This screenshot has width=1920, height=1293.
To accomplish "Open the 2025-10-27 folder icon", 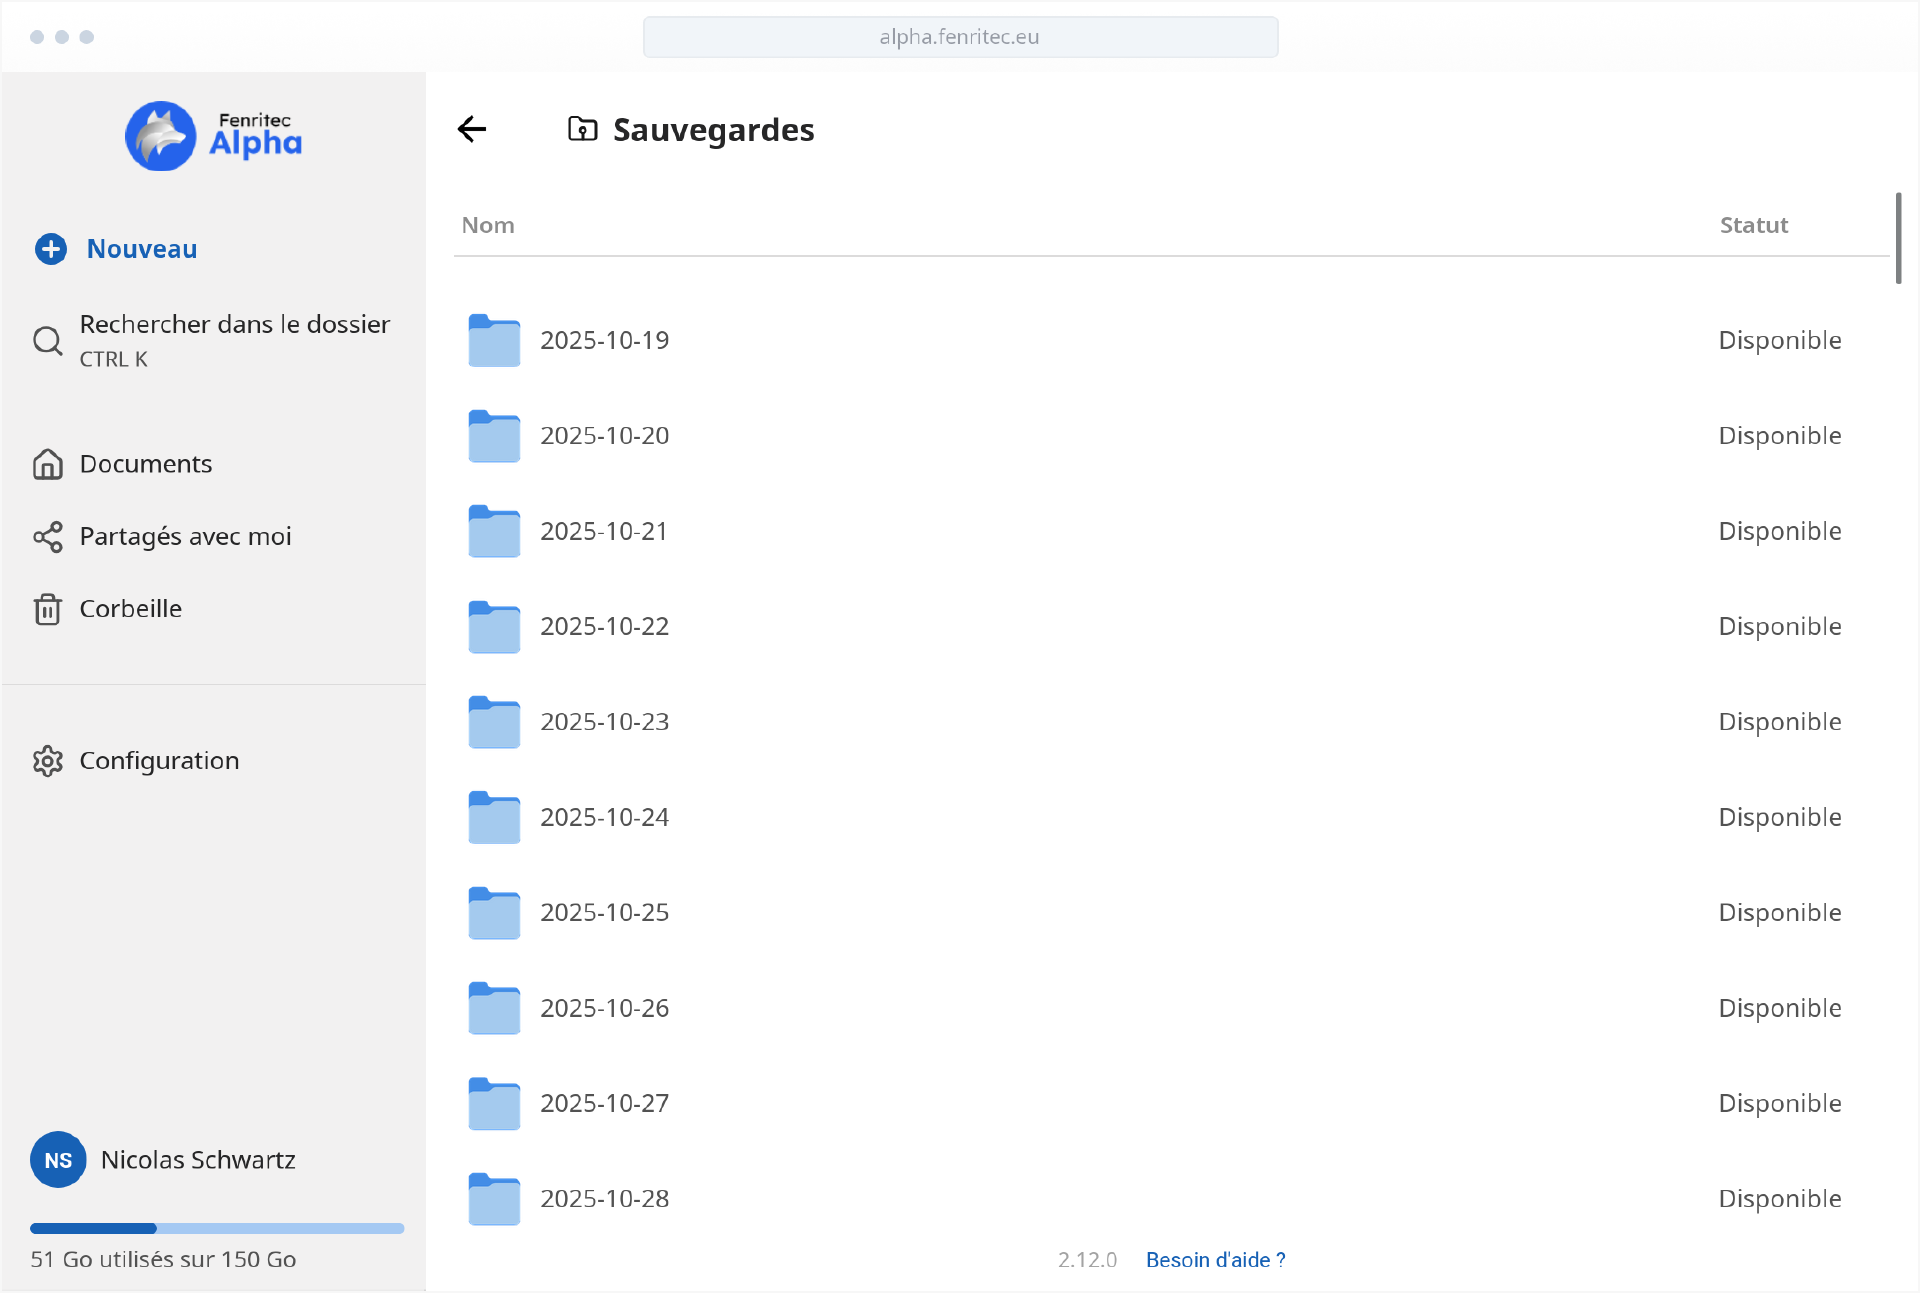I will 494,1104.
